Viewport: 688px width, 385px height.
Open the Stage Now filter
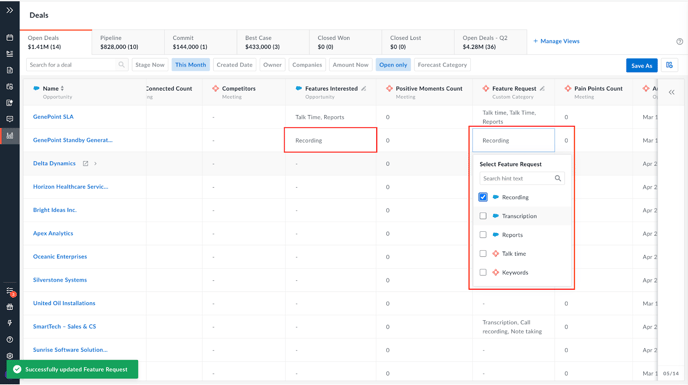click(150, 65)
